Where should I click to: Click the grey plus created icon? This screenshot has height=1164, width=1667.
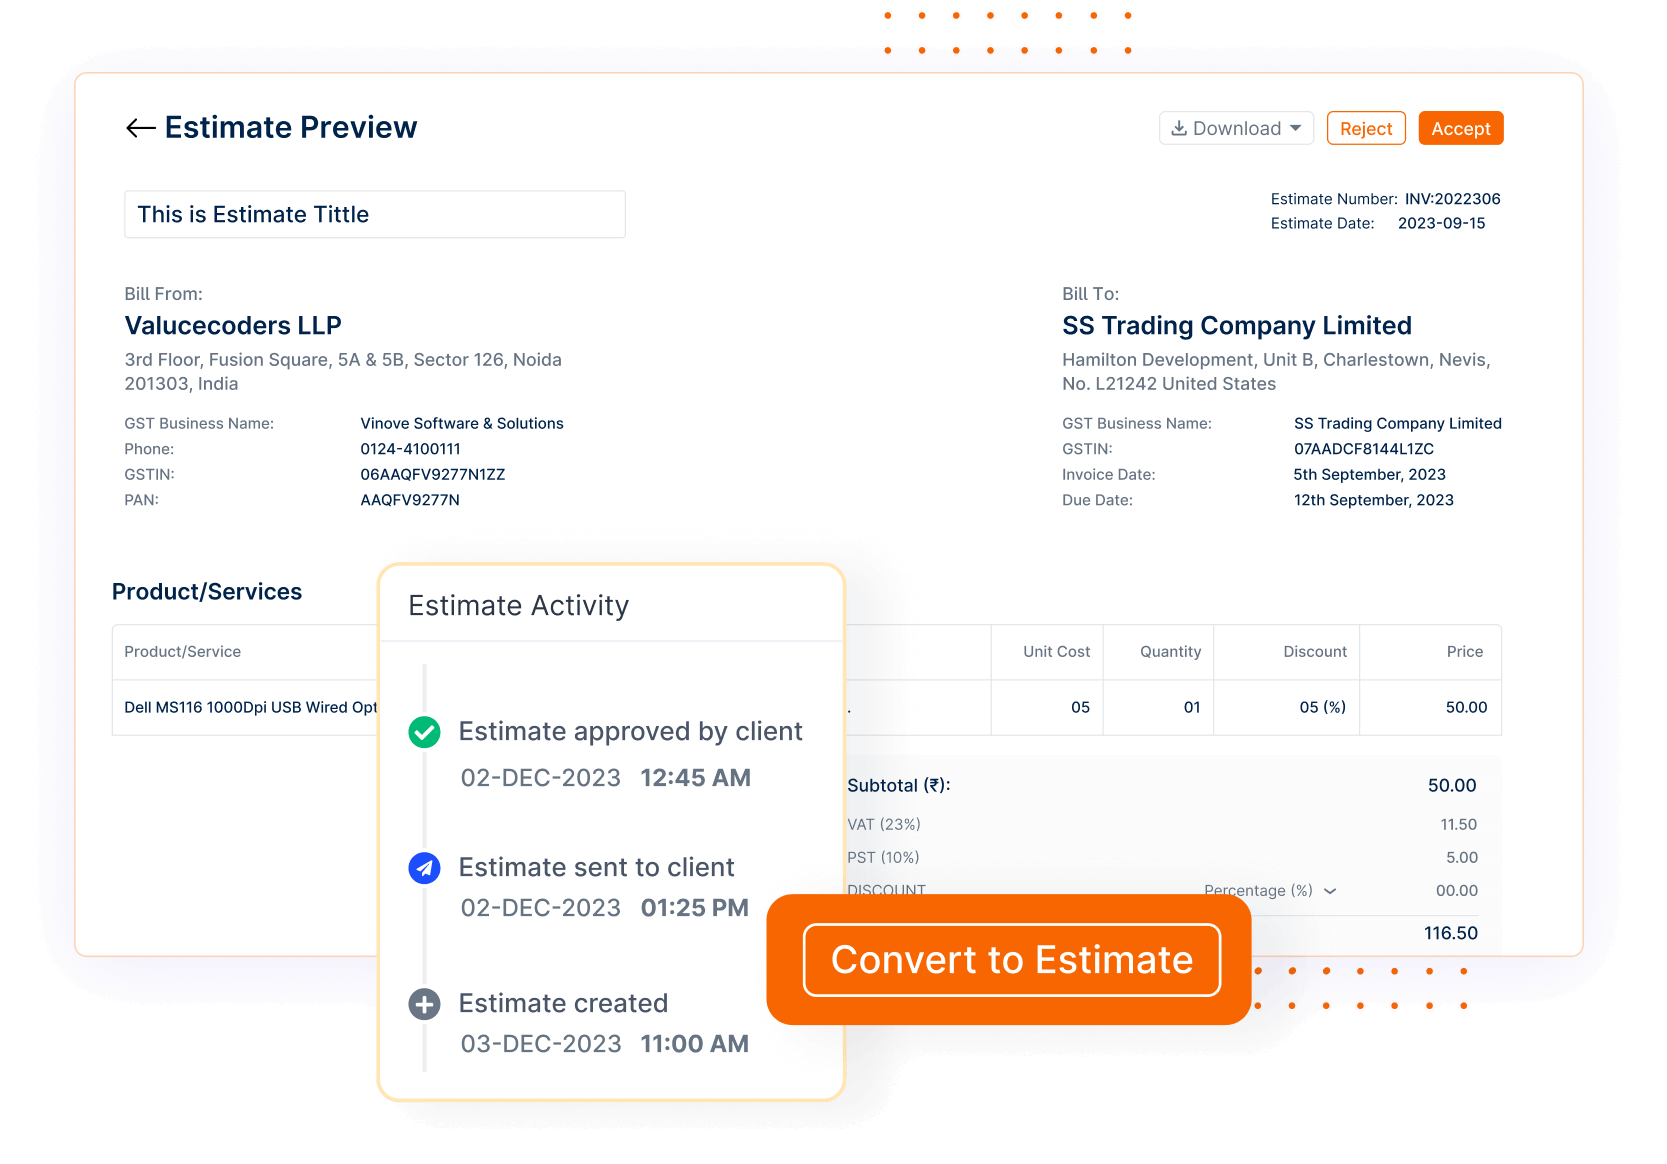425,1004
